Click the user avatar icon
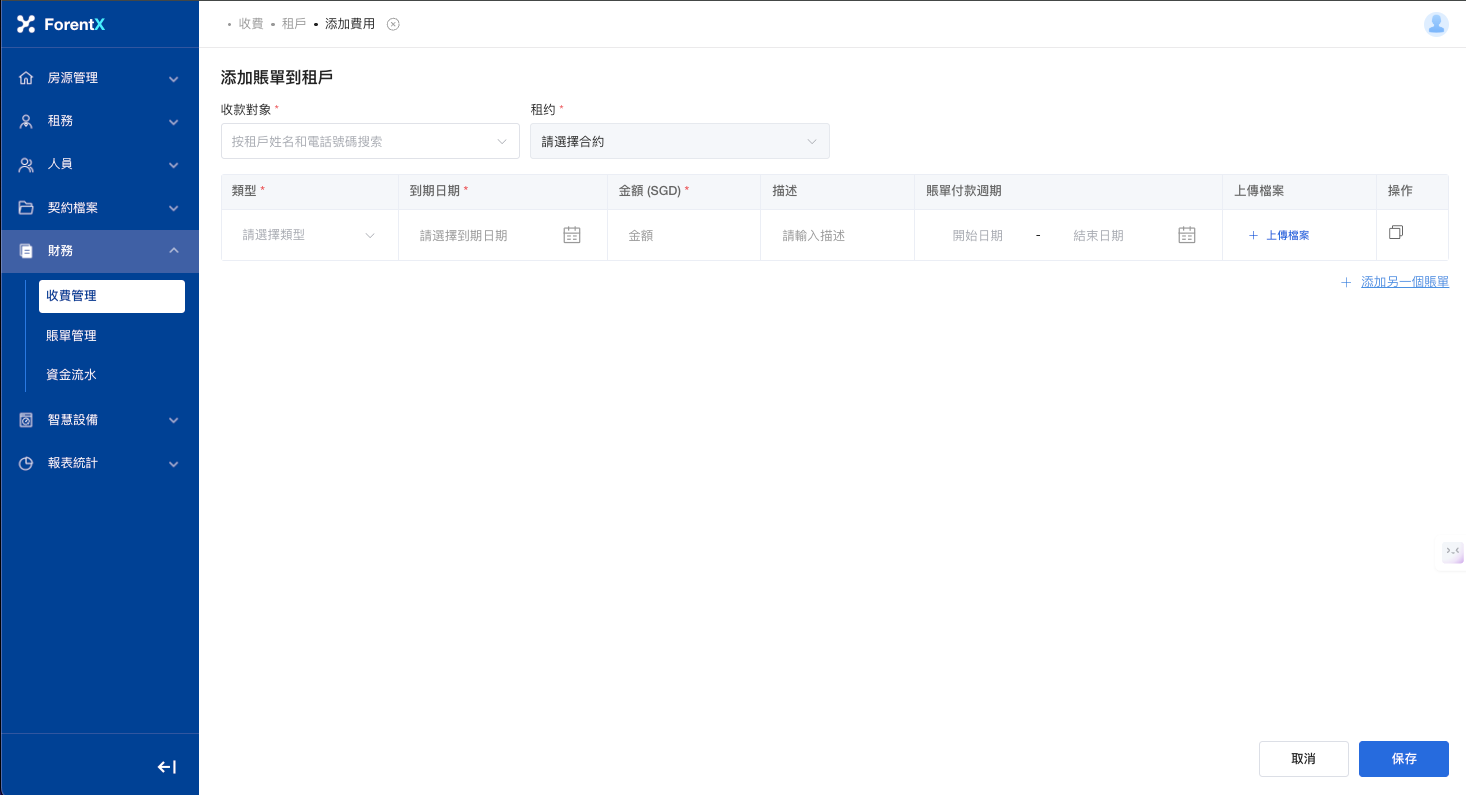Image resolution: width=1466 pixels, height=795 pixels. tap(1436, 24)
